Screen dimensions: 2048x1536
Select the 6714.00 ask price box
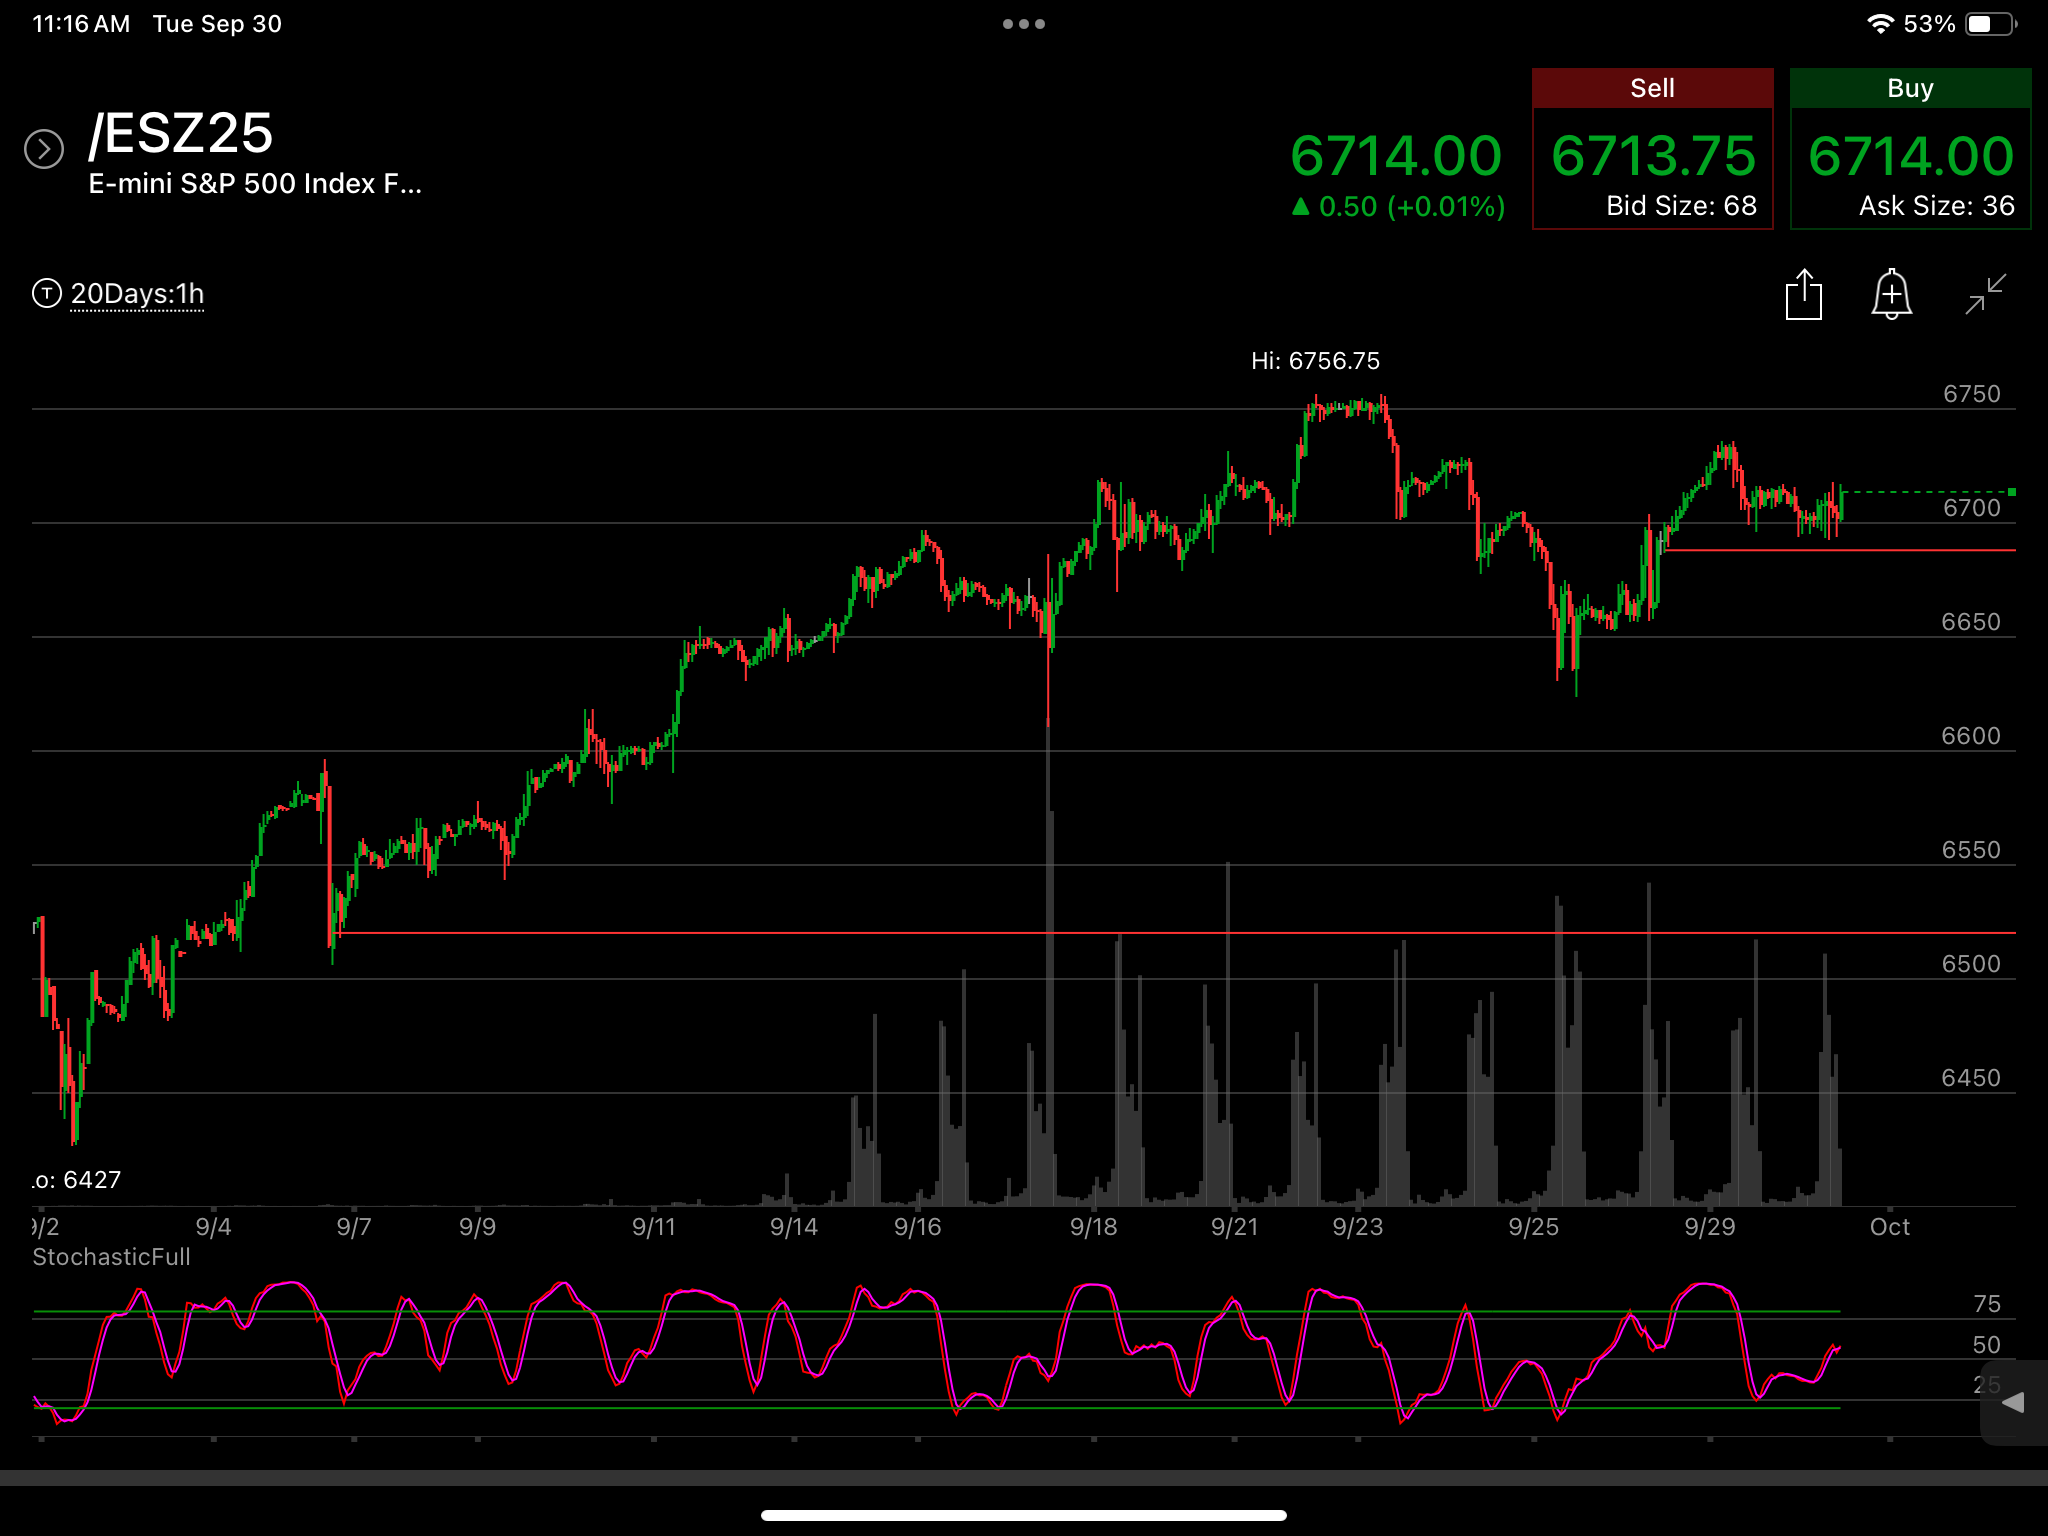[x=1910, y=168]
